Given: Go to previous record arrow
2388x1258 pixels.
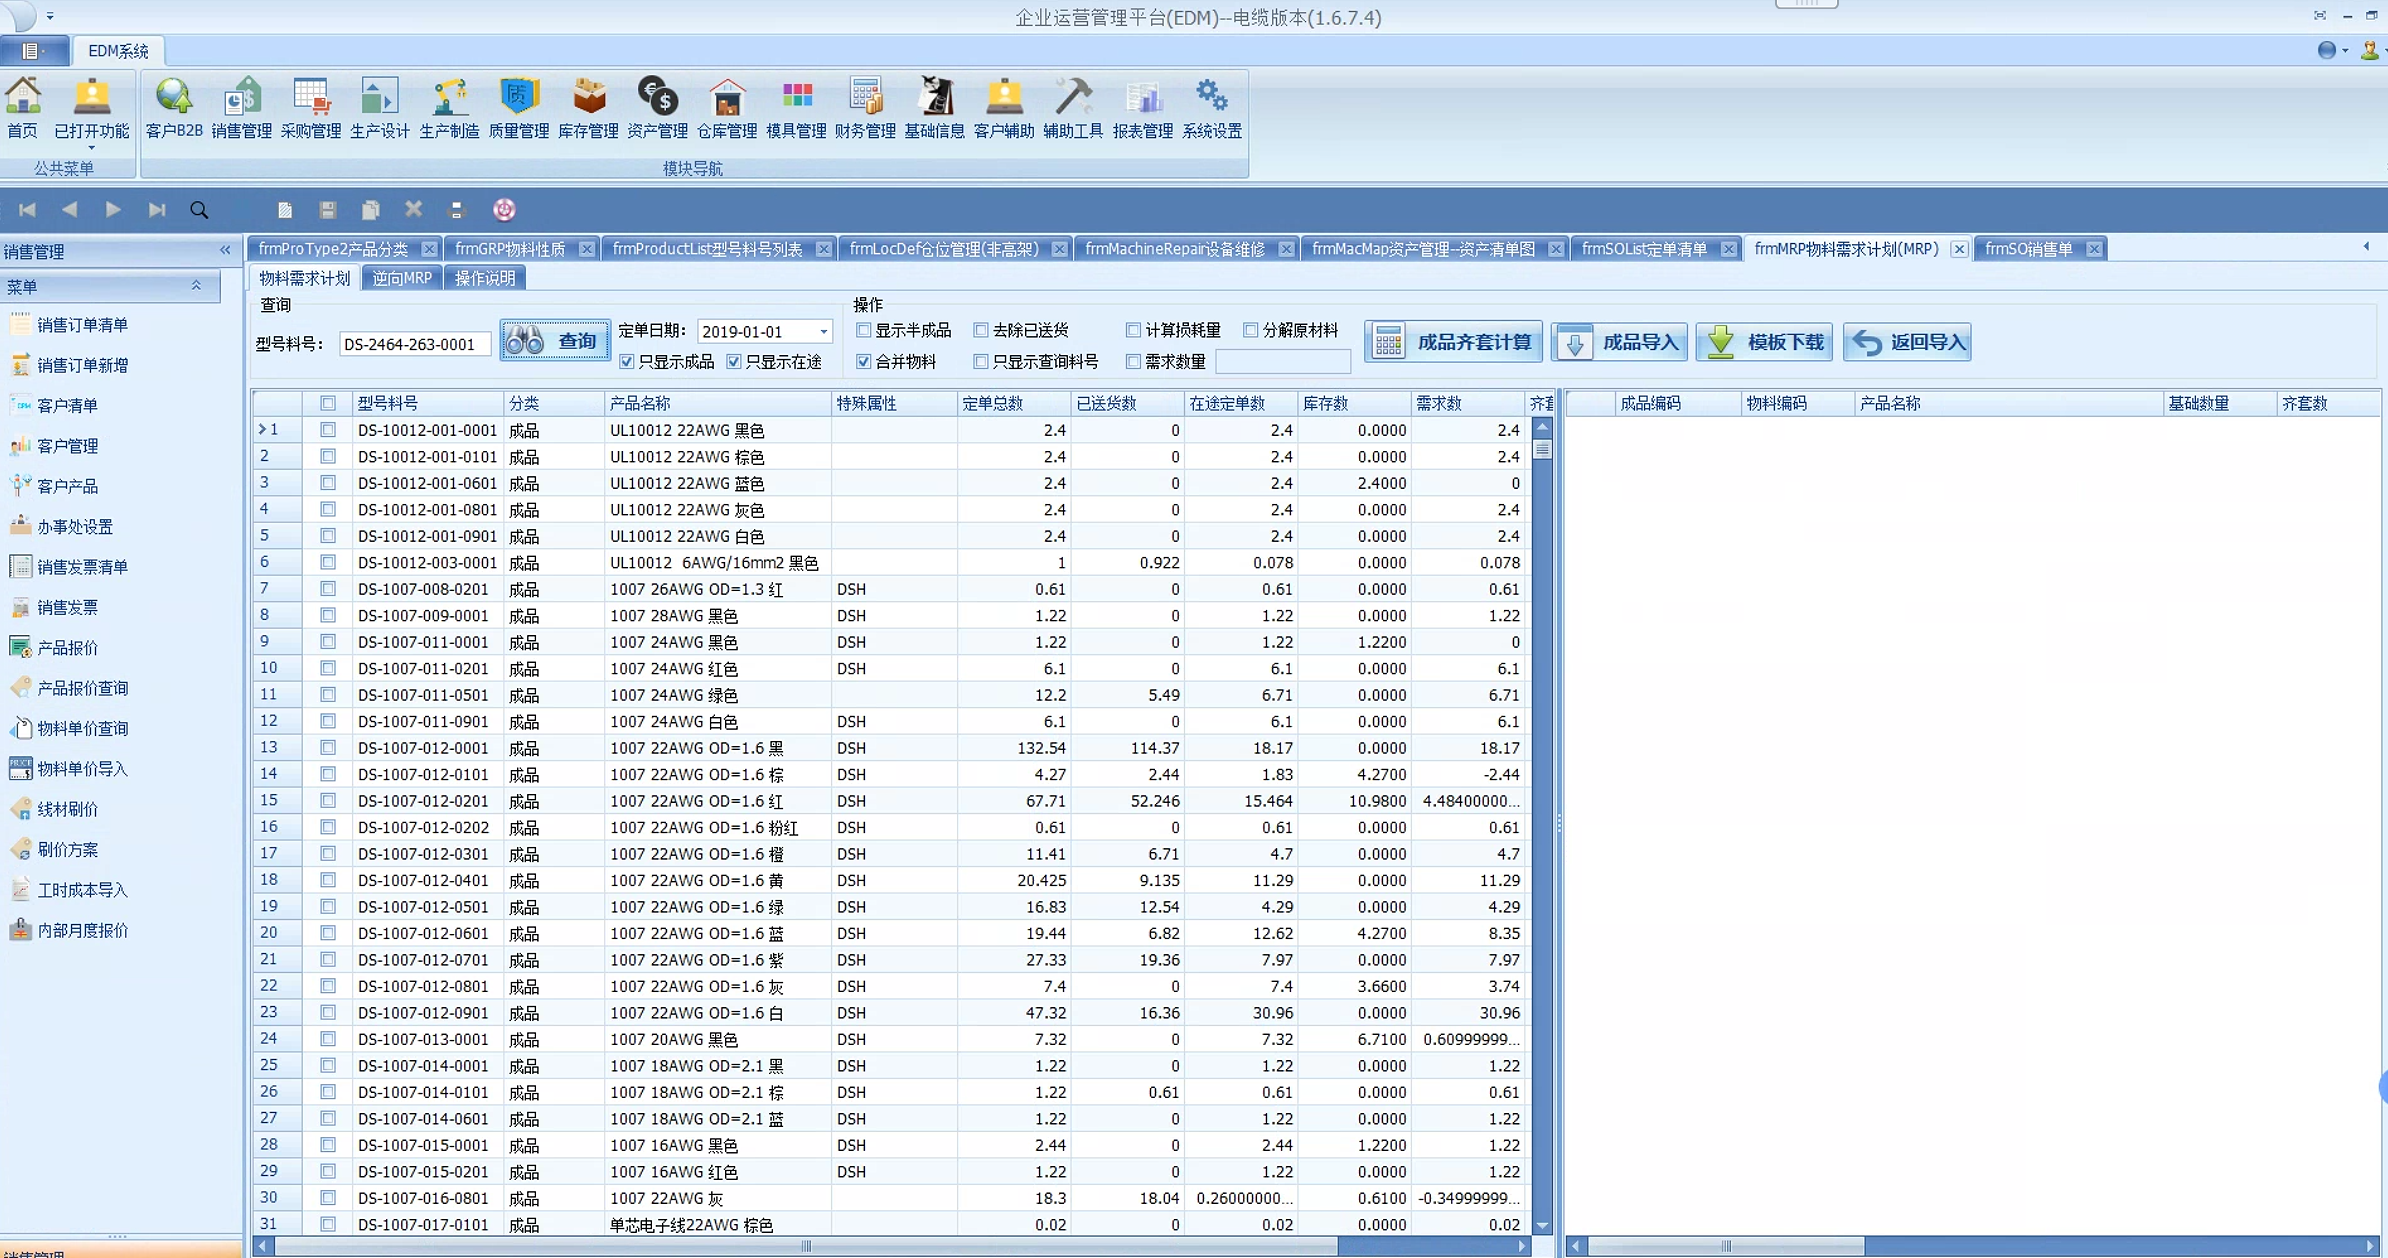Looking at the screenshot, I should 70,210.
